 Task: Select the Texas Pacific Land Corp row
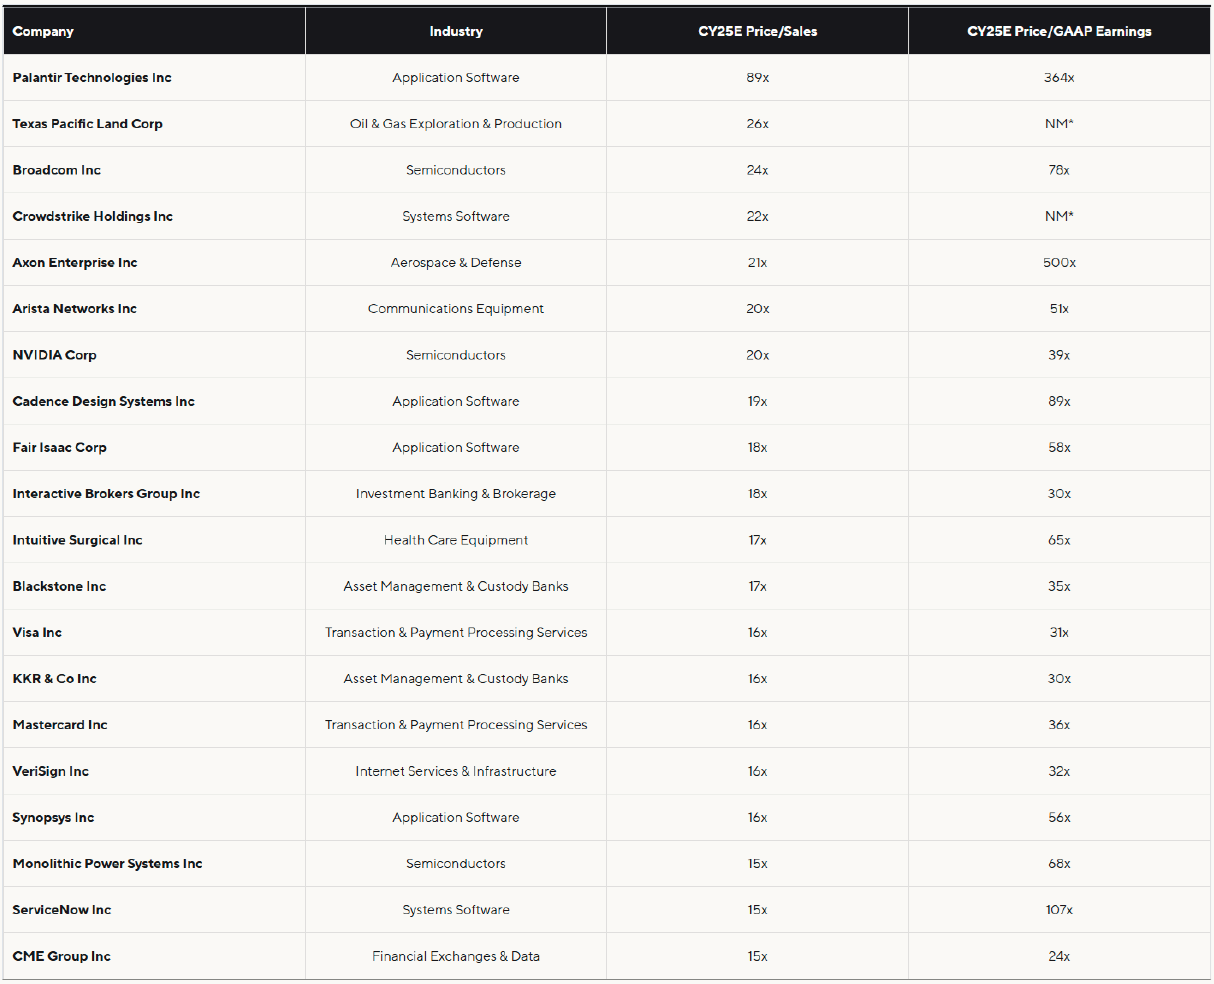click(x=87, y=124)
